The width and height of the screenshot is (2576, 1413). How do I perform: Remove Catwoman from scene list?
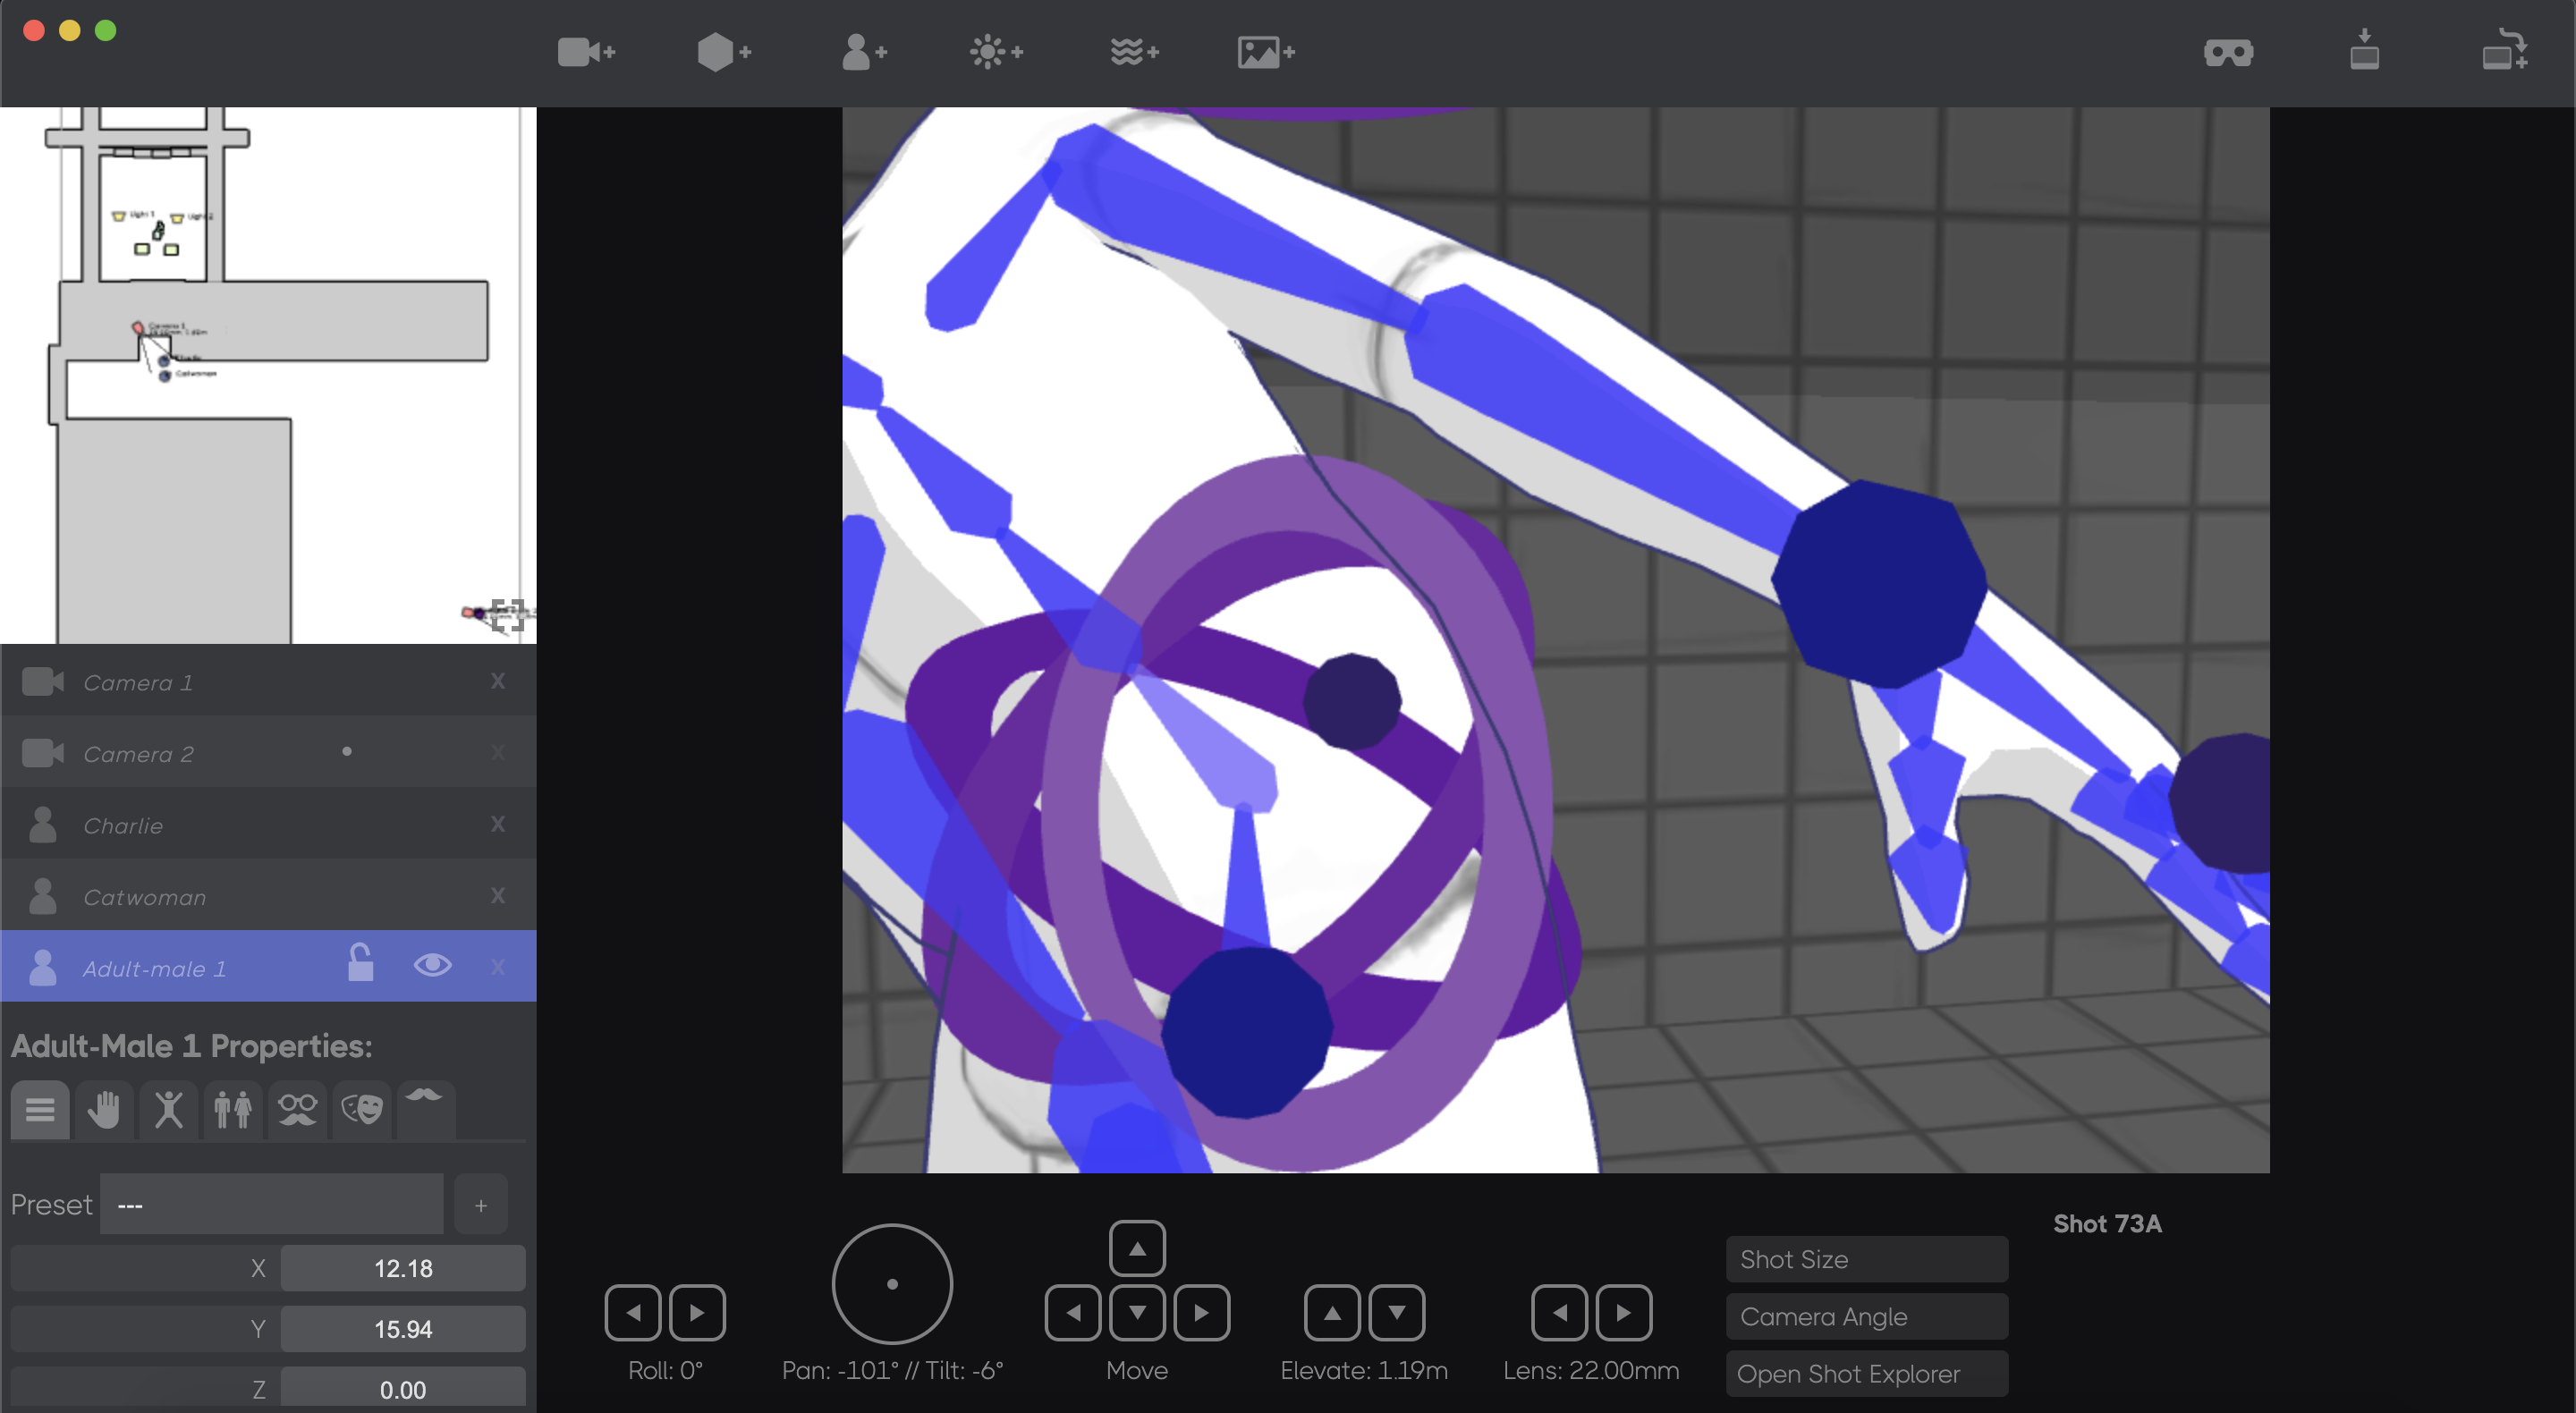click(x=498, y=896)
